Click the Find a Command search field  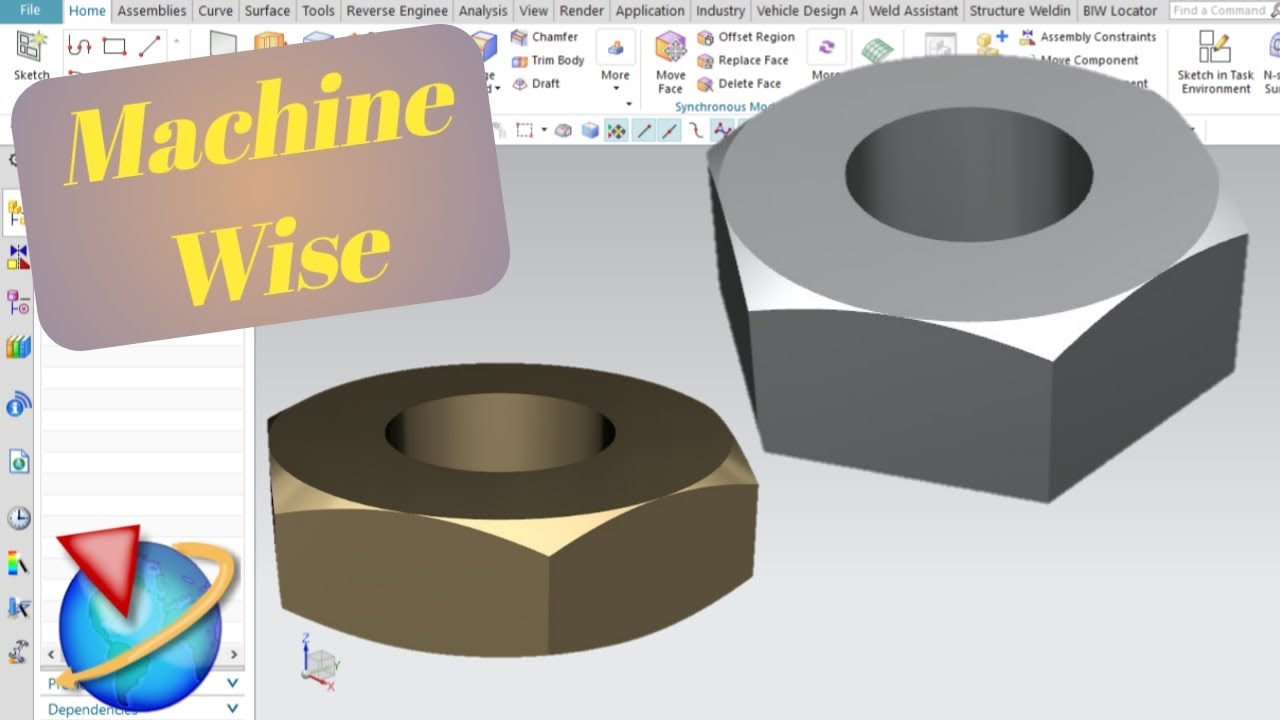tap(1224, 11)
